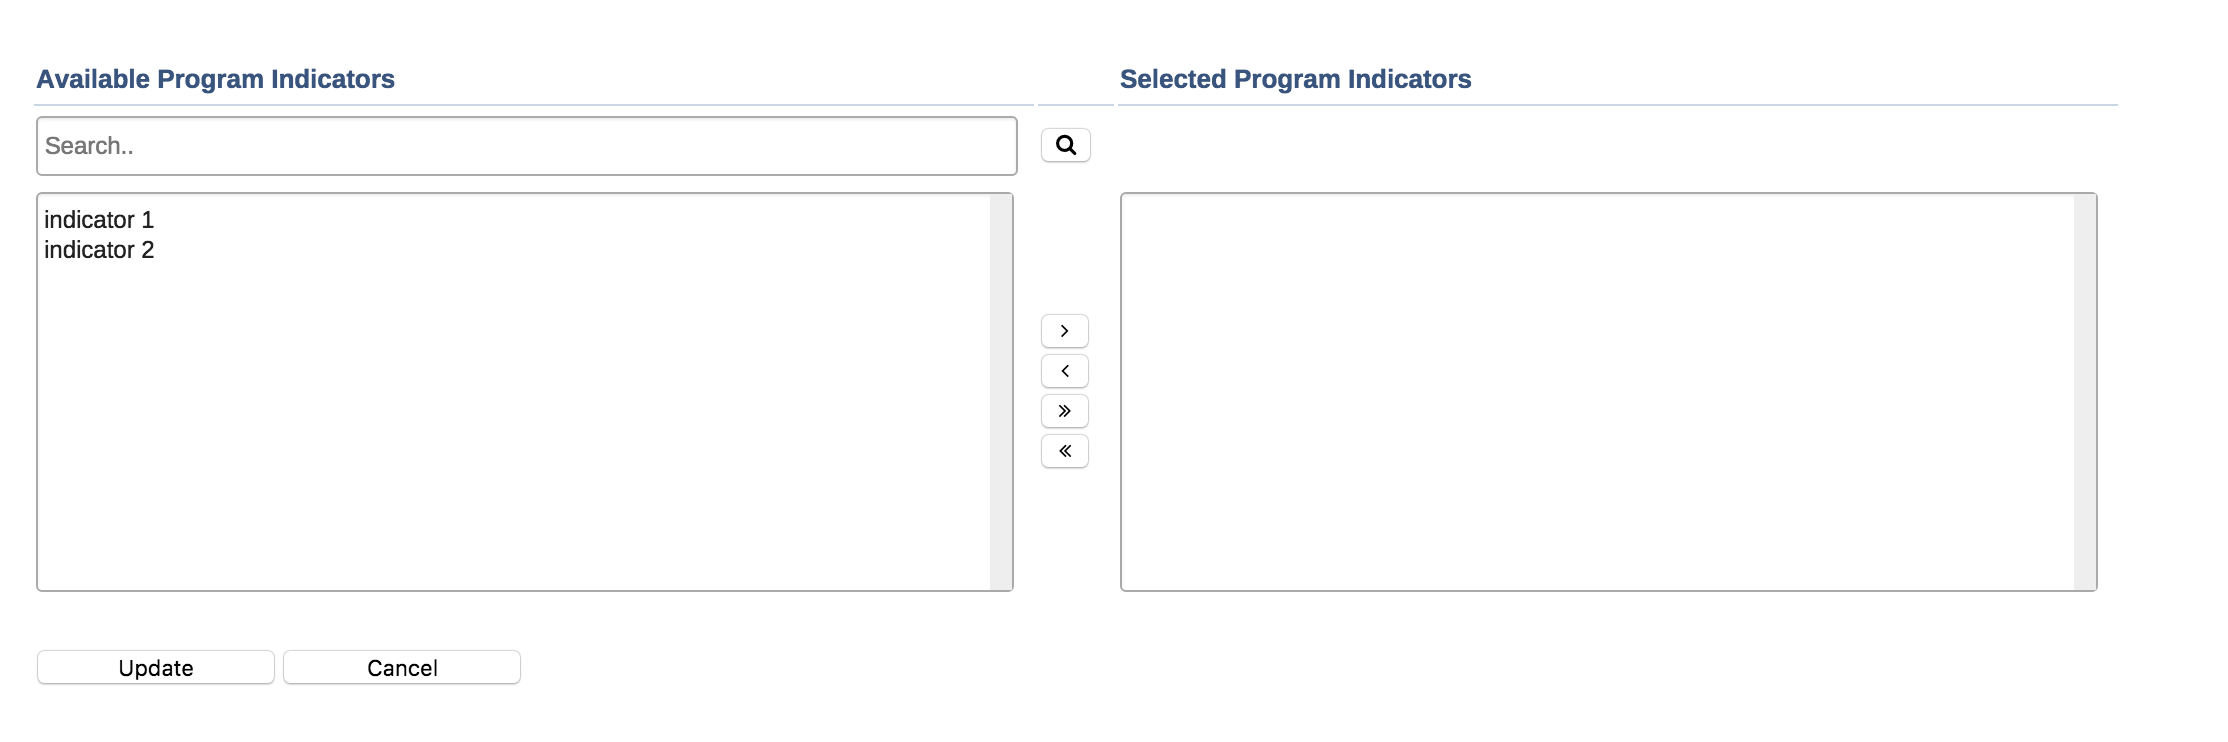Click the Available Program Indicators heading
This screenshot has height=742, width=2228.
coord(216,79)
